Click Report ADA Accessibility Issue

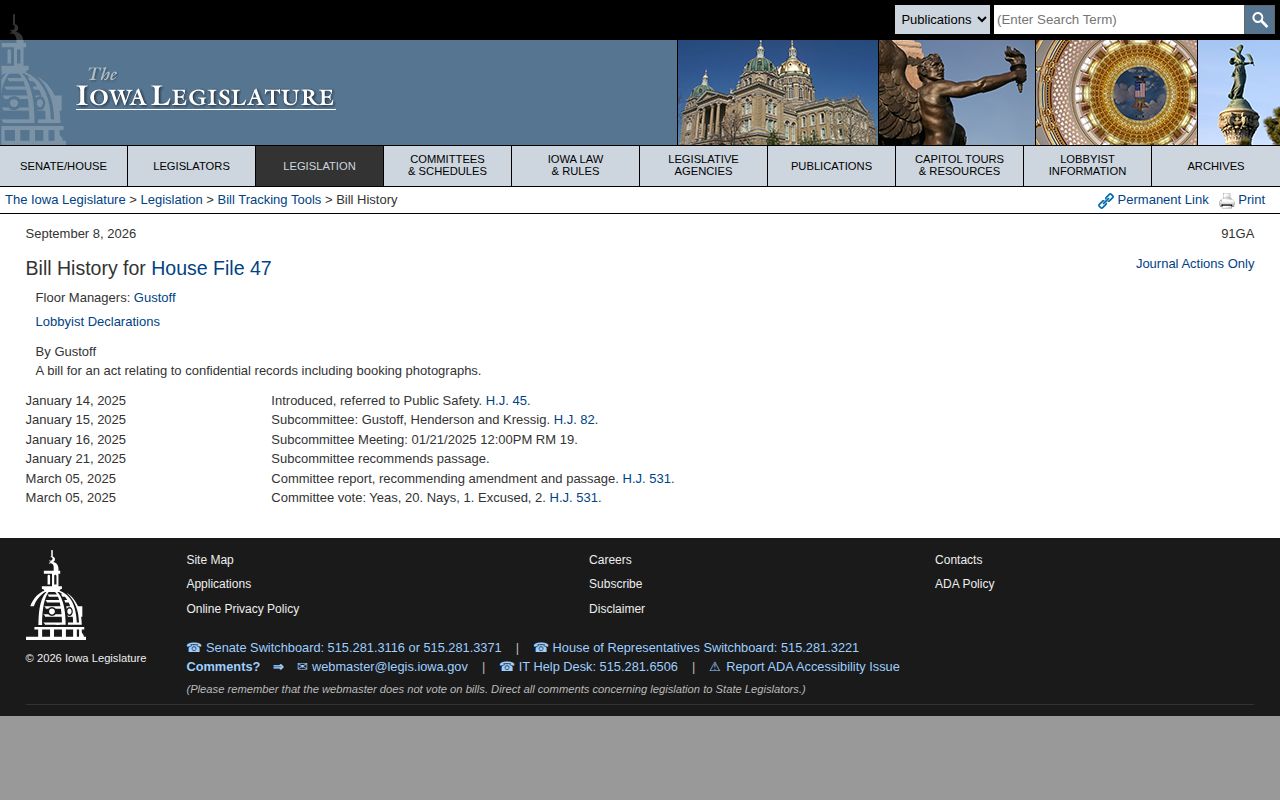[x=804, y=667]
